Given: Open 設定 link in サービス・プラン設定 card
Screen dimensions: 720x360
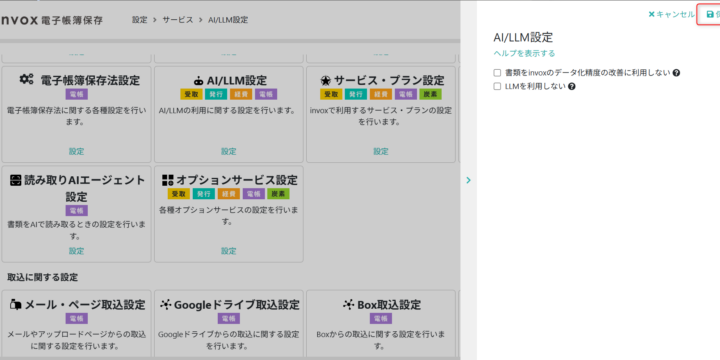Looking at the screenshot, I should click(x=381, y=151).
